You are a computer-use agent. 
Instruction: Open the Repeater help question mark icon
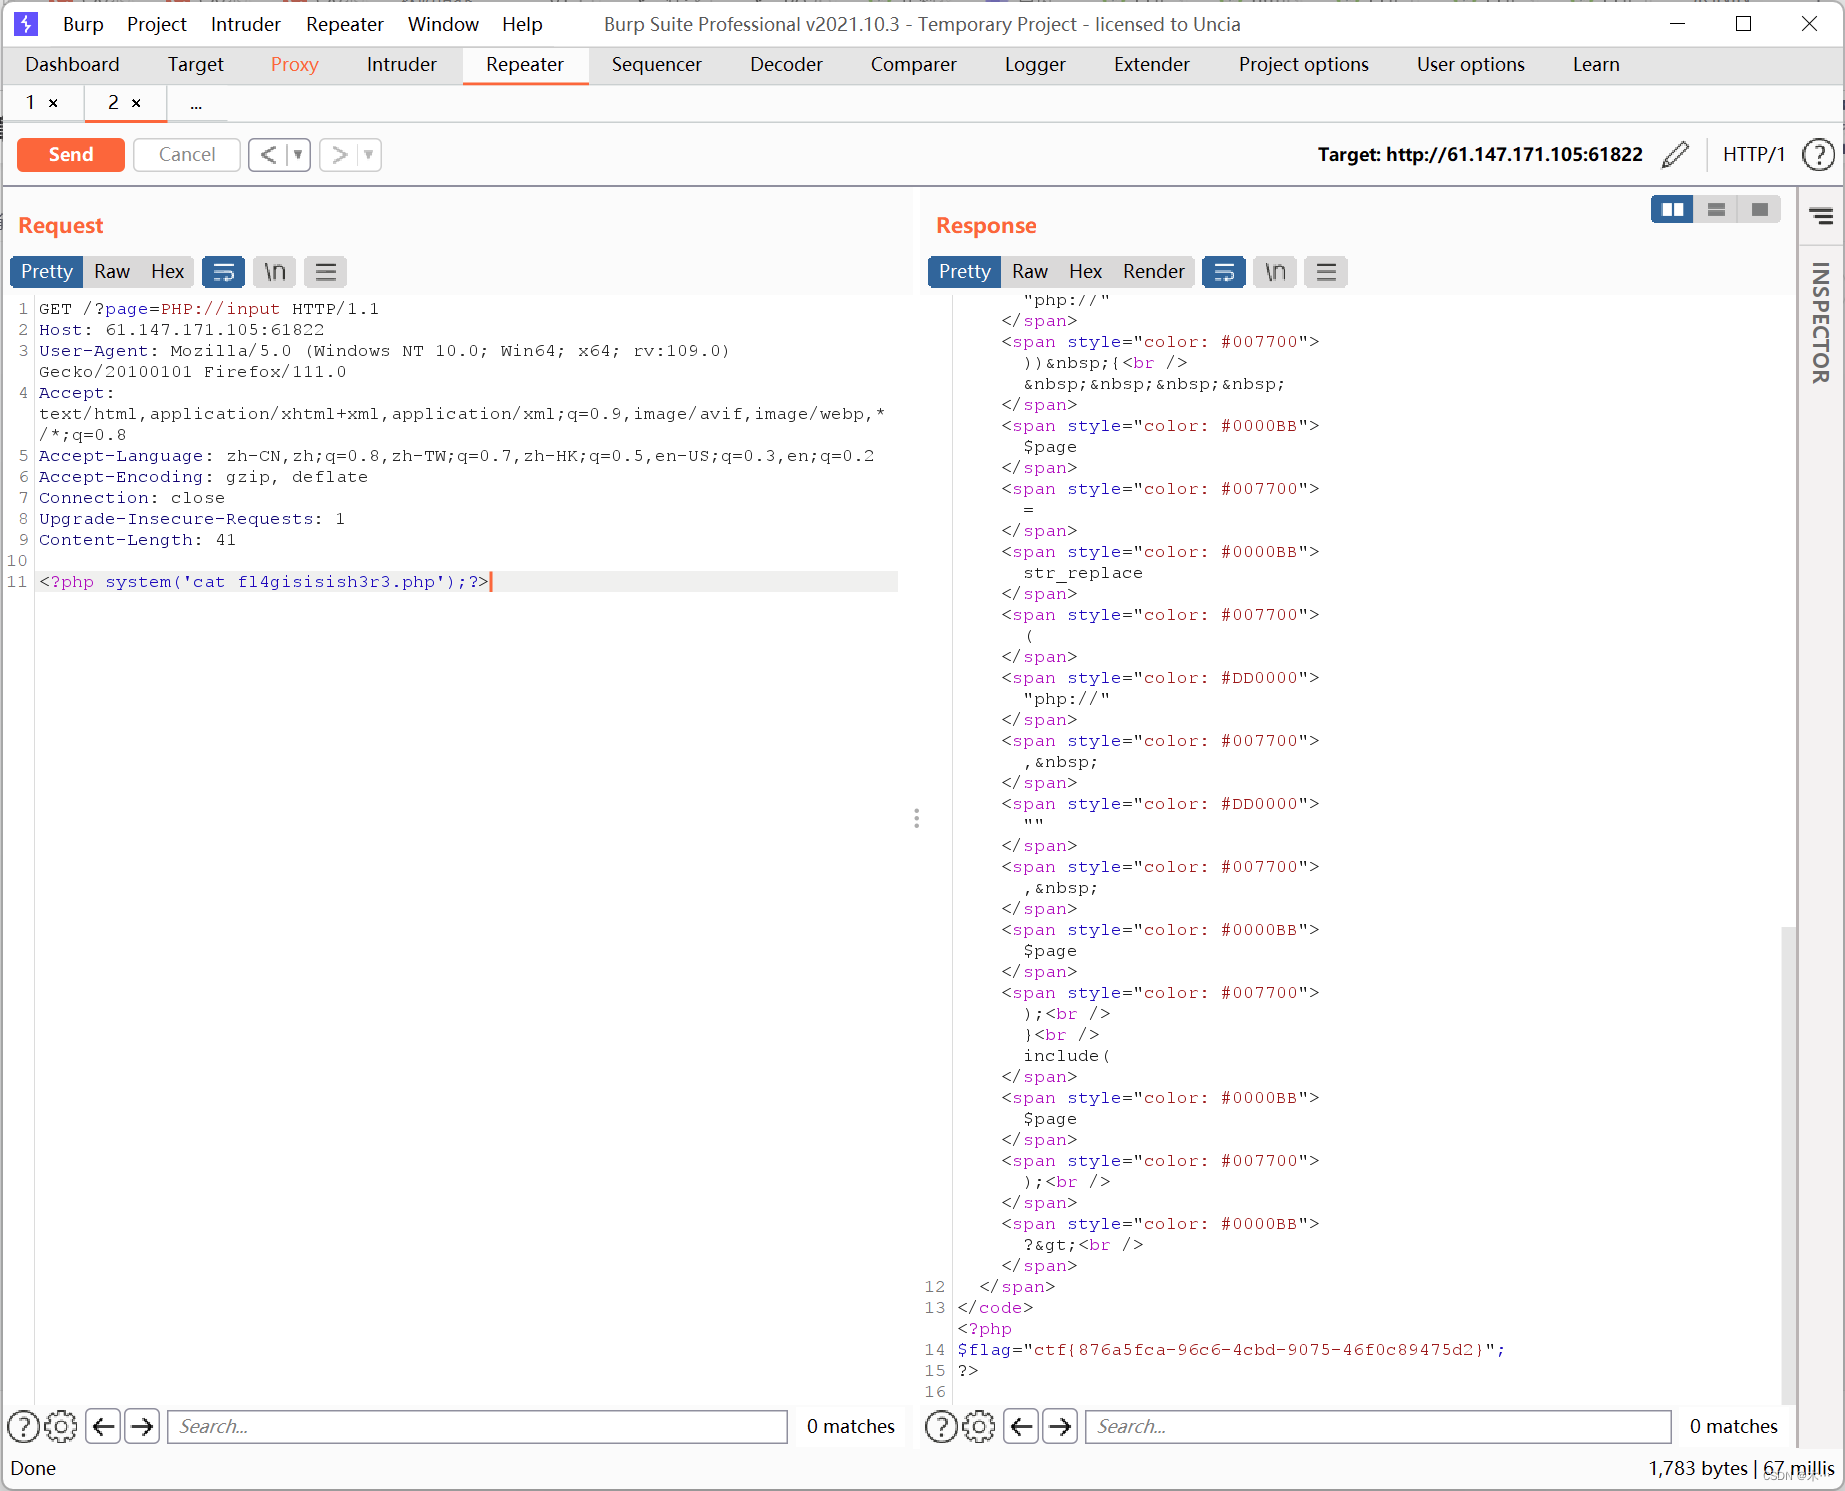click(1818, 155)
